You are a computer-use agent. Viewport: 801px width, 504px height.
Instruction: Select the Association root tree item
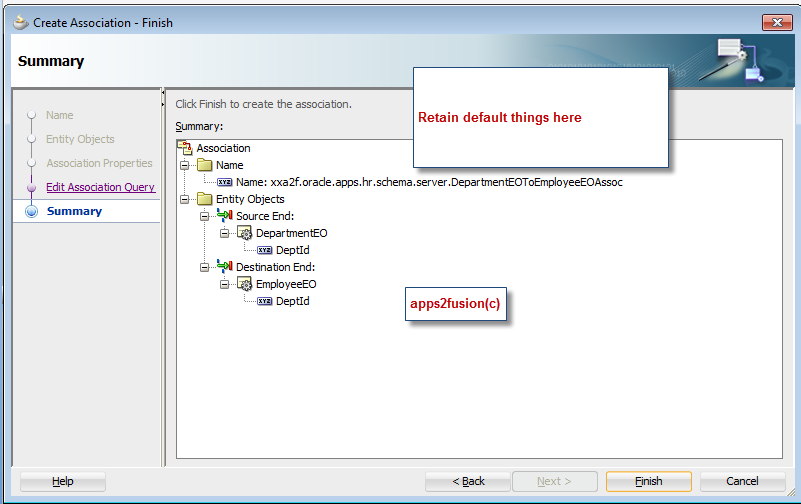pyautogui.click(x=223, y=148)
